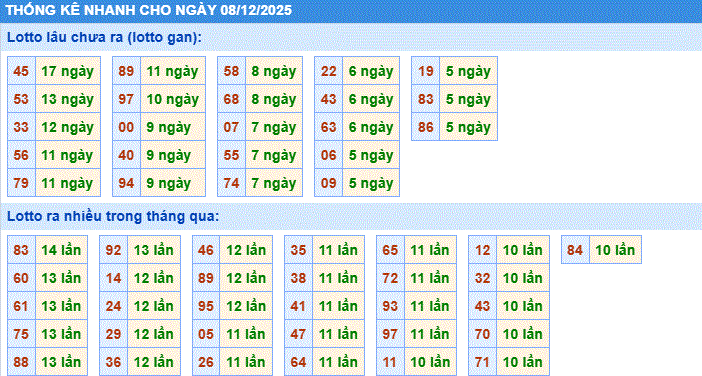
Task: Select frequent number 93
Action: [x=390, y=306]
